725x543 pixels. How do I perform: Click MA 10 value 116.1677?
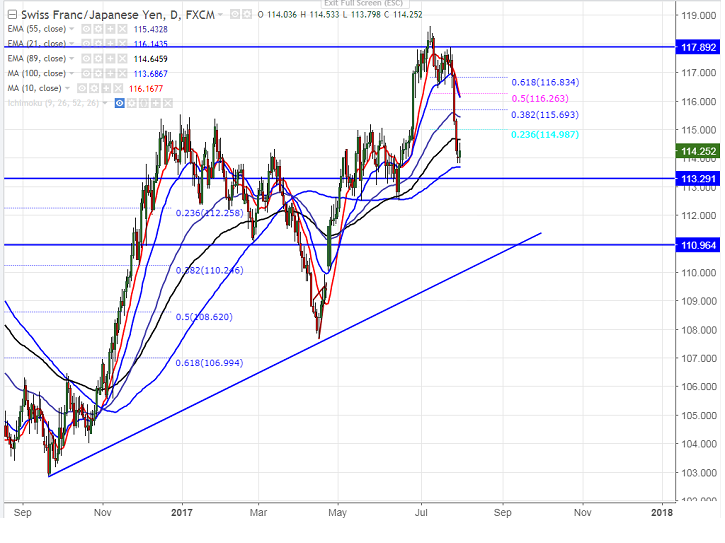coord(146,88)
